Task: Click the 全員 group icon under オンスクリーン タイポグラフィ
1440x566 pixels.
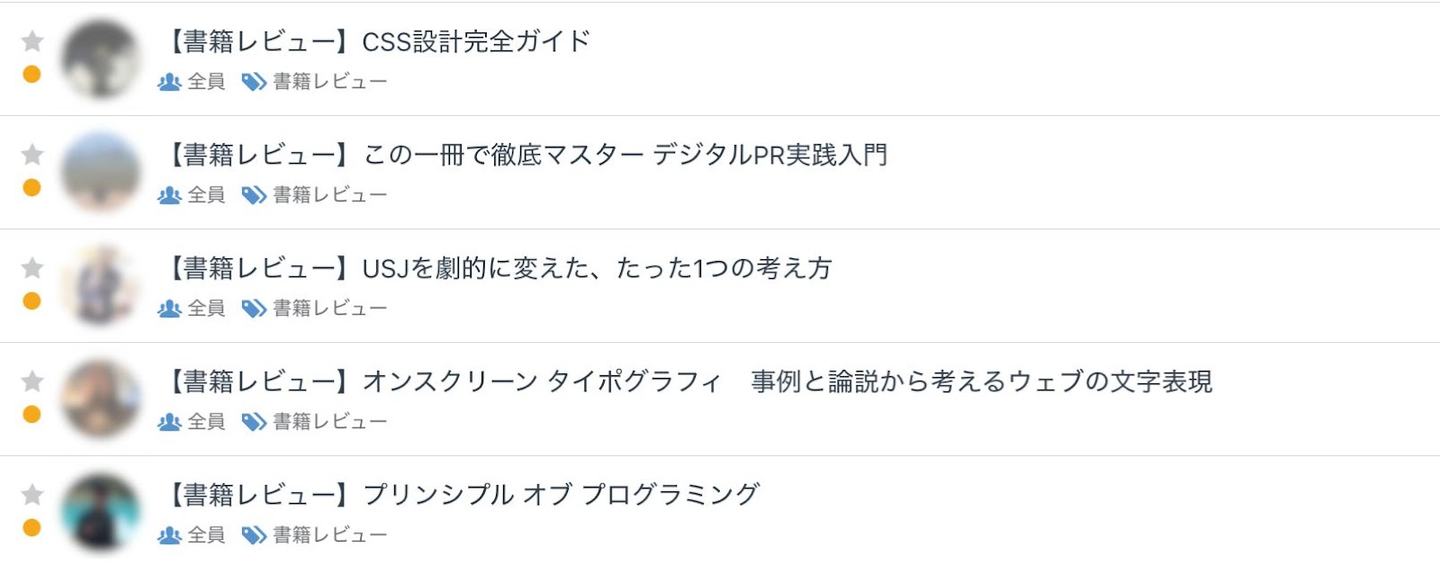Action: (x=170, y=422)
